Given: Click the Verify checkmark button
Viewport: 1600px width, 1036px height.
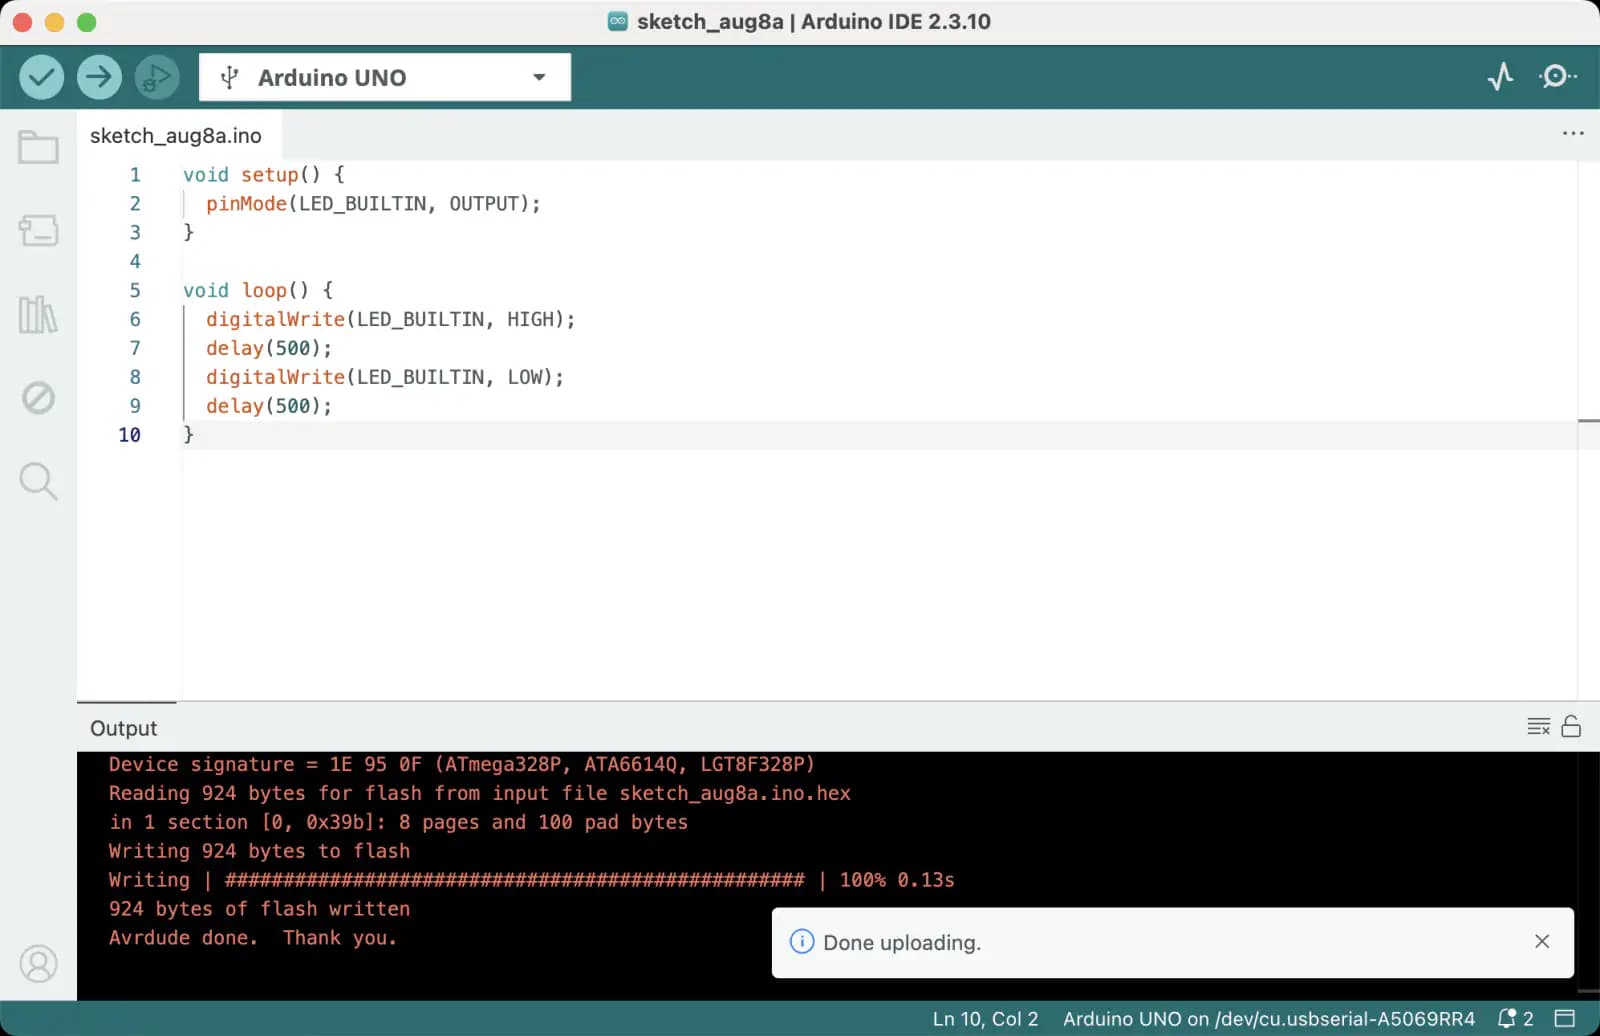Looking at the screenshot, I should [x=42, y=77].
